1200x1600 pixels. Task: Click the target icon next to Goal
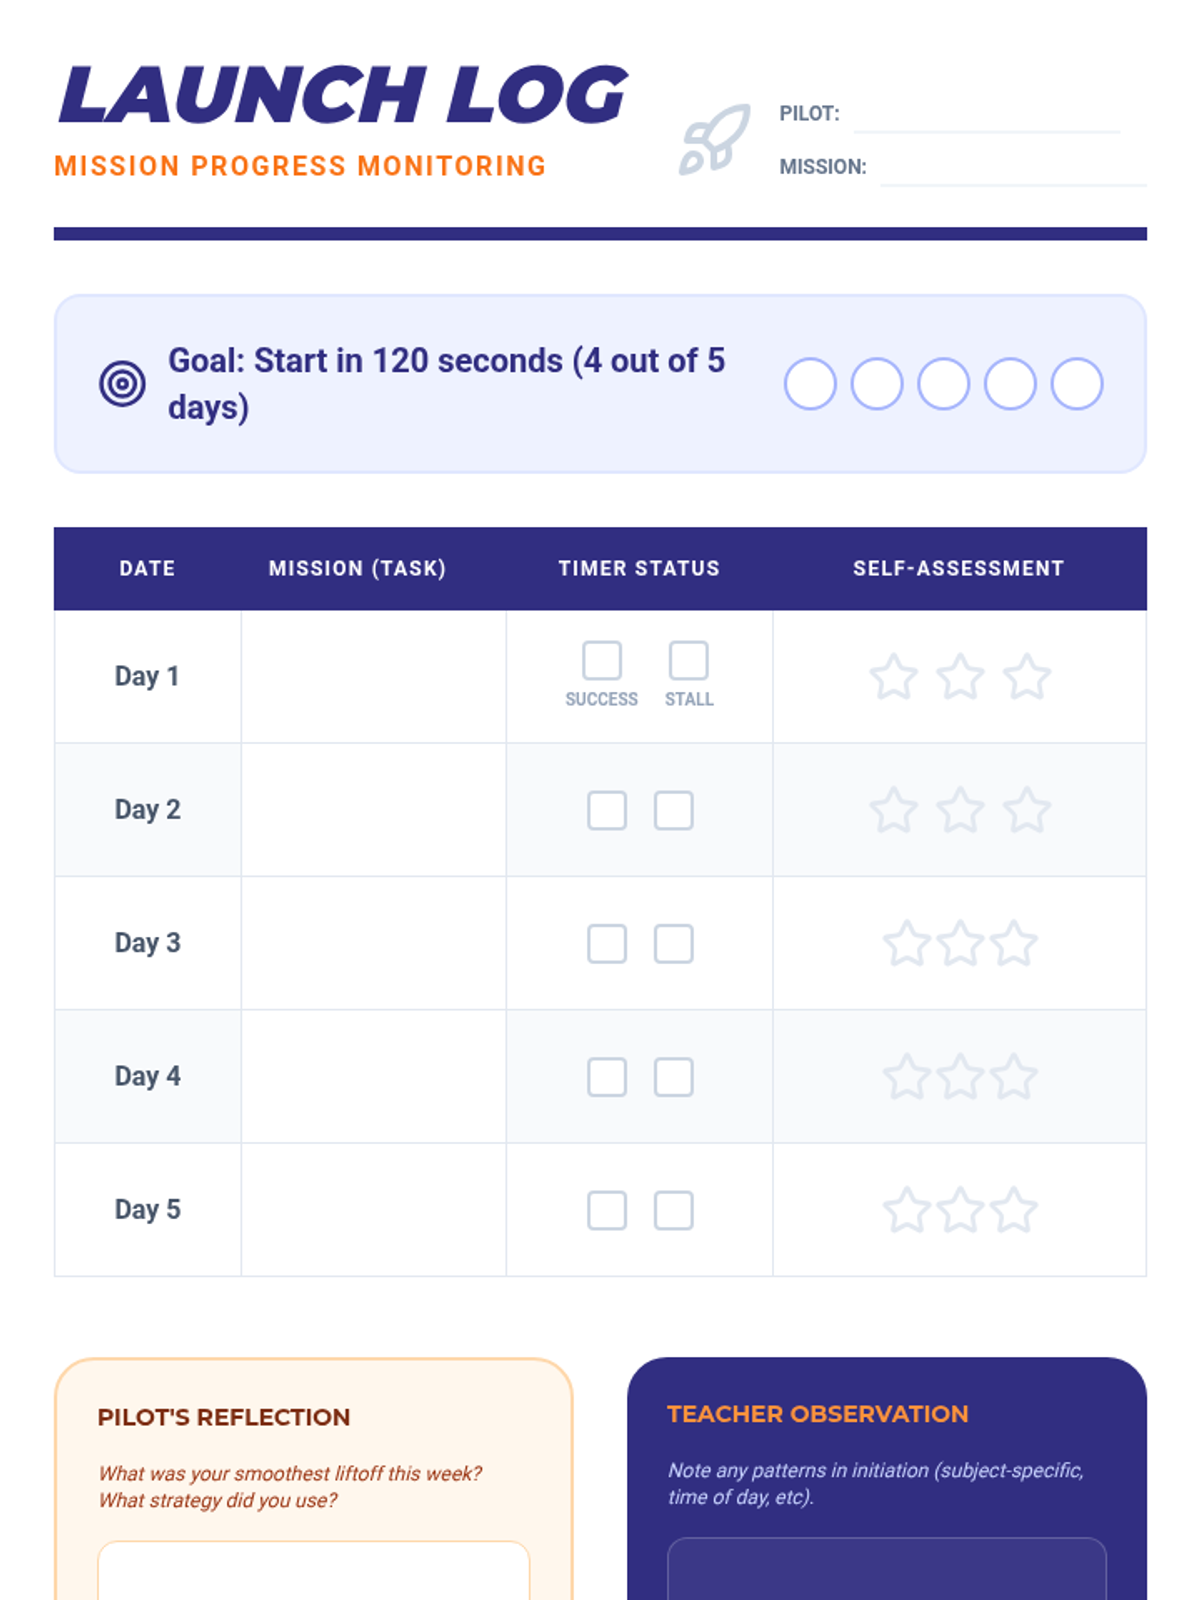pyautogui.click(x=122, y=383)
